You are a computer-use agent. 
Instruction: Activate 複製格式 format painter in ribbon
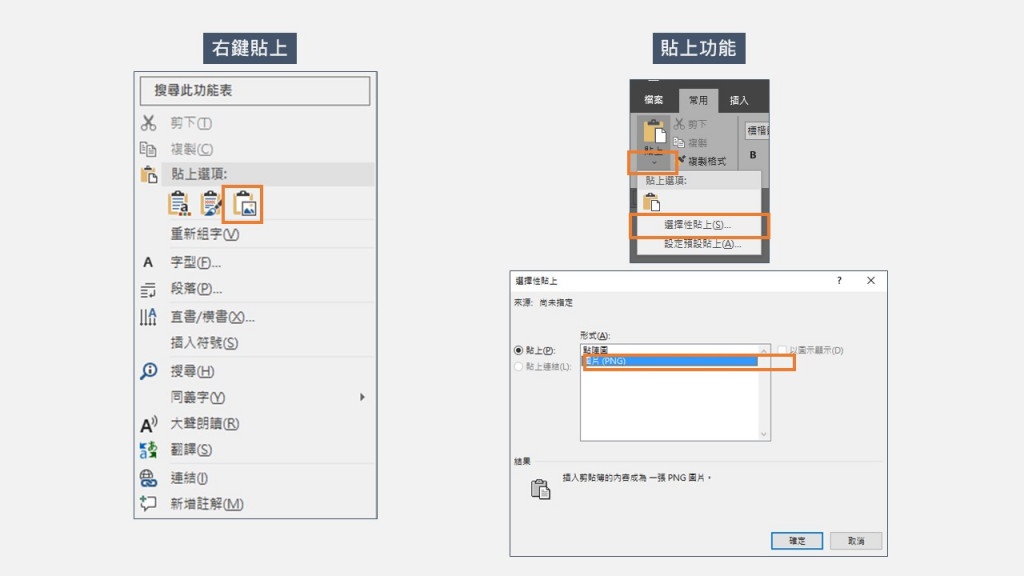click(x=701, y=161)
